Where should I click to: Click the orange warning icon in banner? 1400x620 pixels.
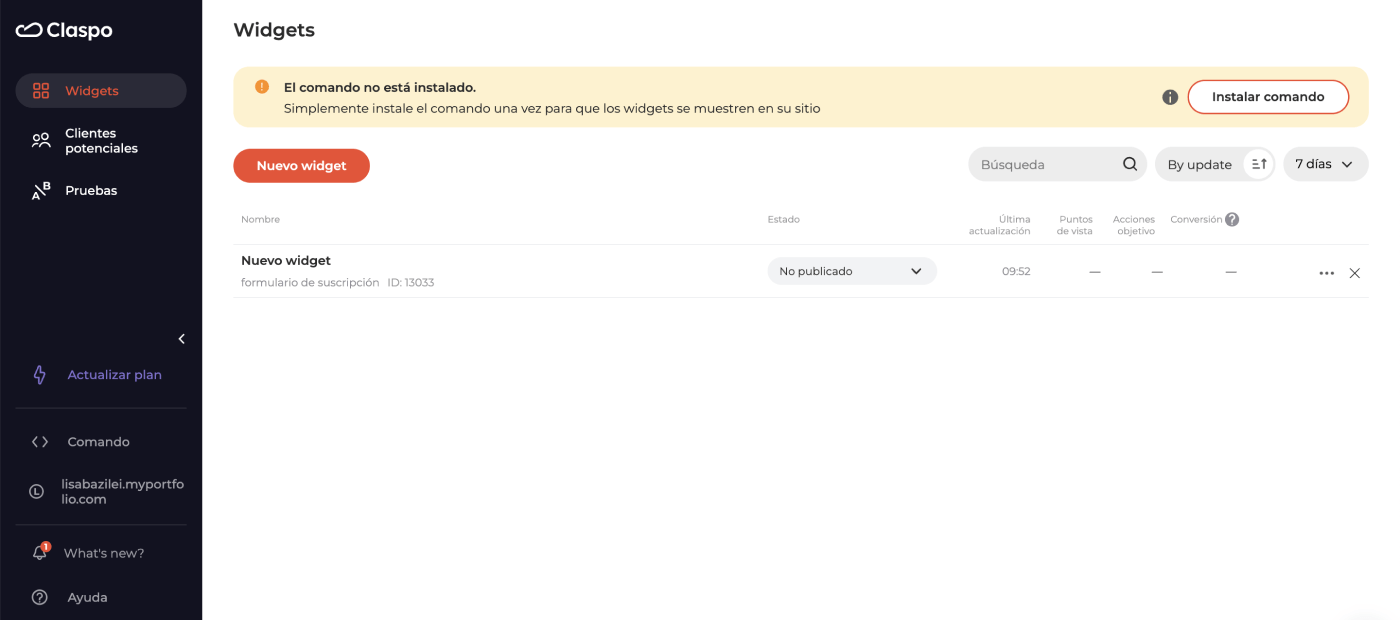click(x=262, y=87)
